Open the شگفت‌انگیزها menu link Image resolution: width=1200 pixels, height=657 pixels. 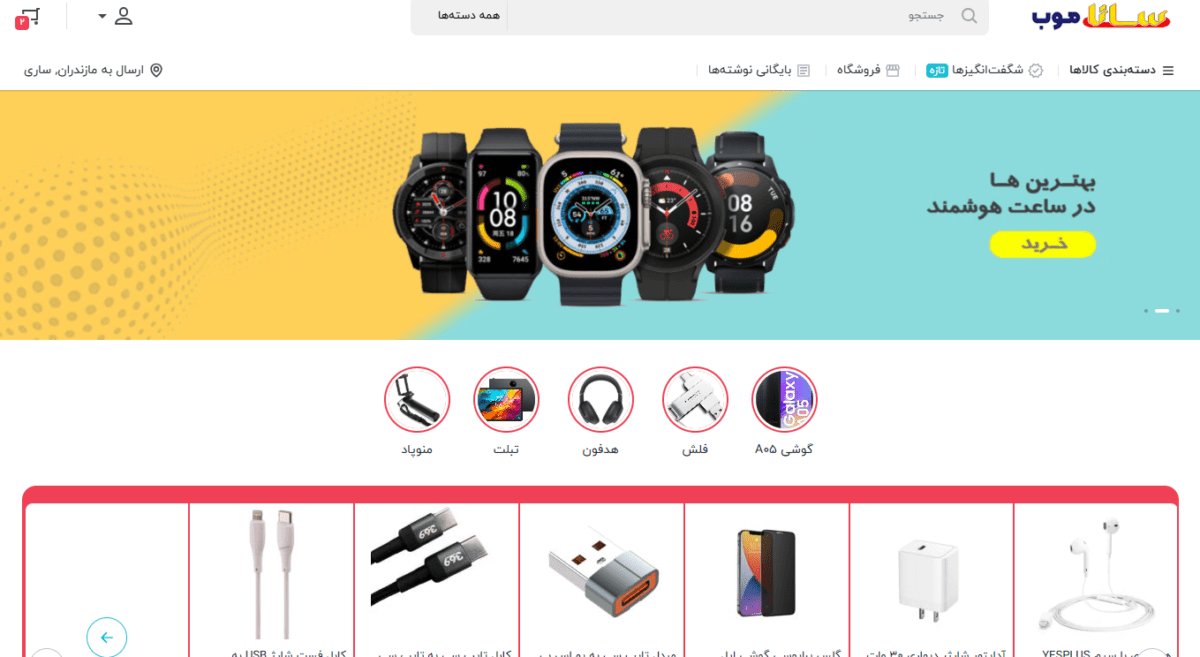click(x=985, y=70)
